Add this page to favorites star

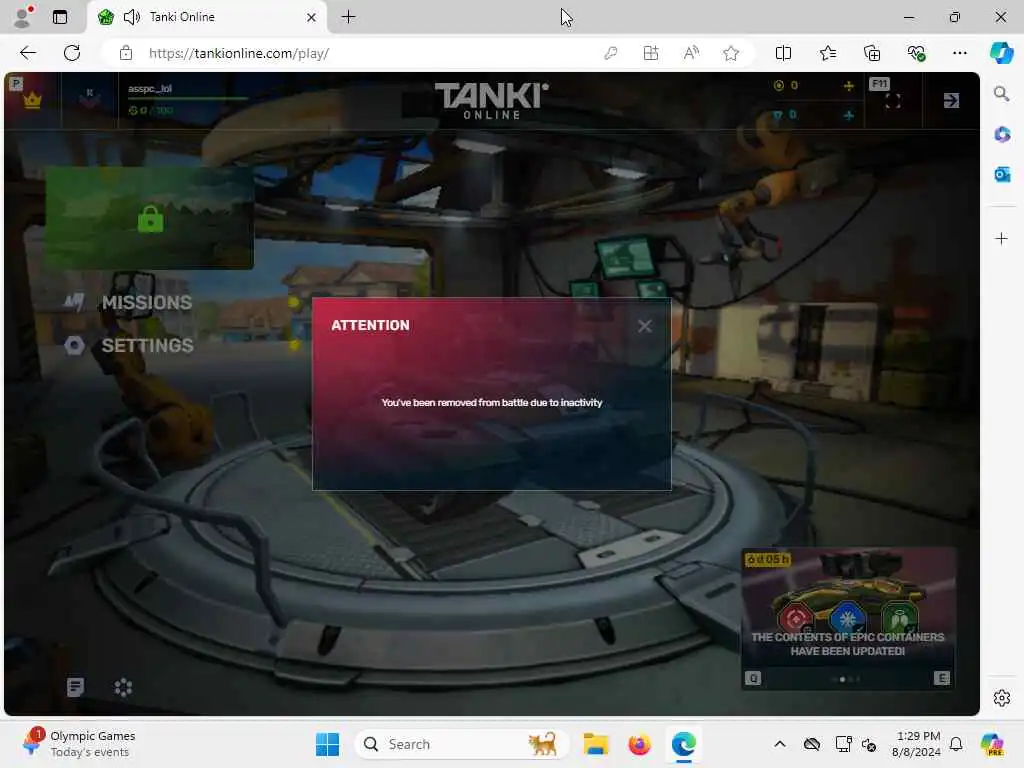pyautogui.click(x=731, y=53)
